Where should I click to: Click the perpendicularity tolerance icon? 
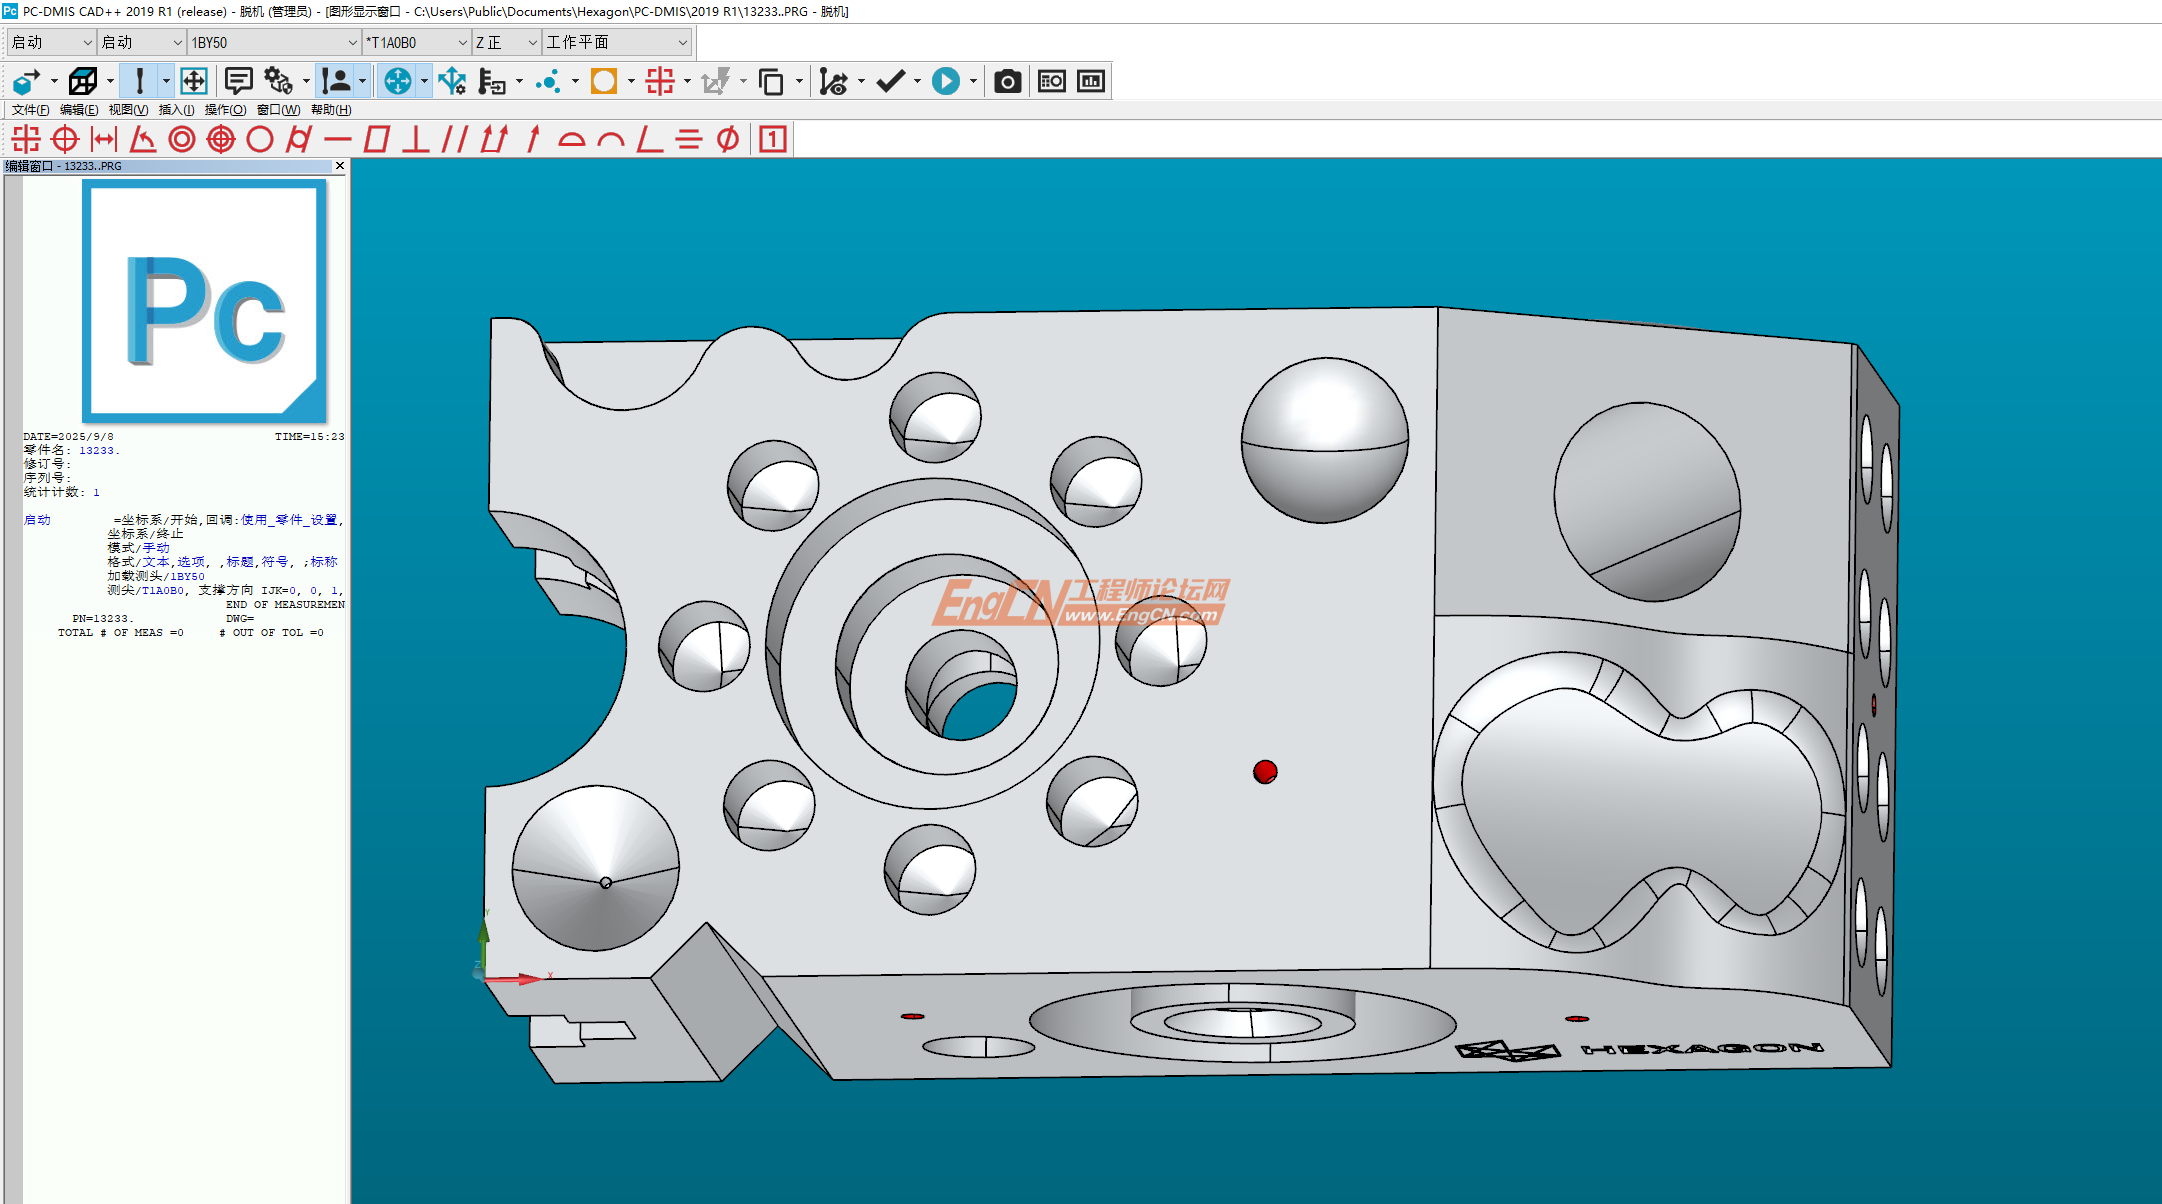[x=416, y=140]
